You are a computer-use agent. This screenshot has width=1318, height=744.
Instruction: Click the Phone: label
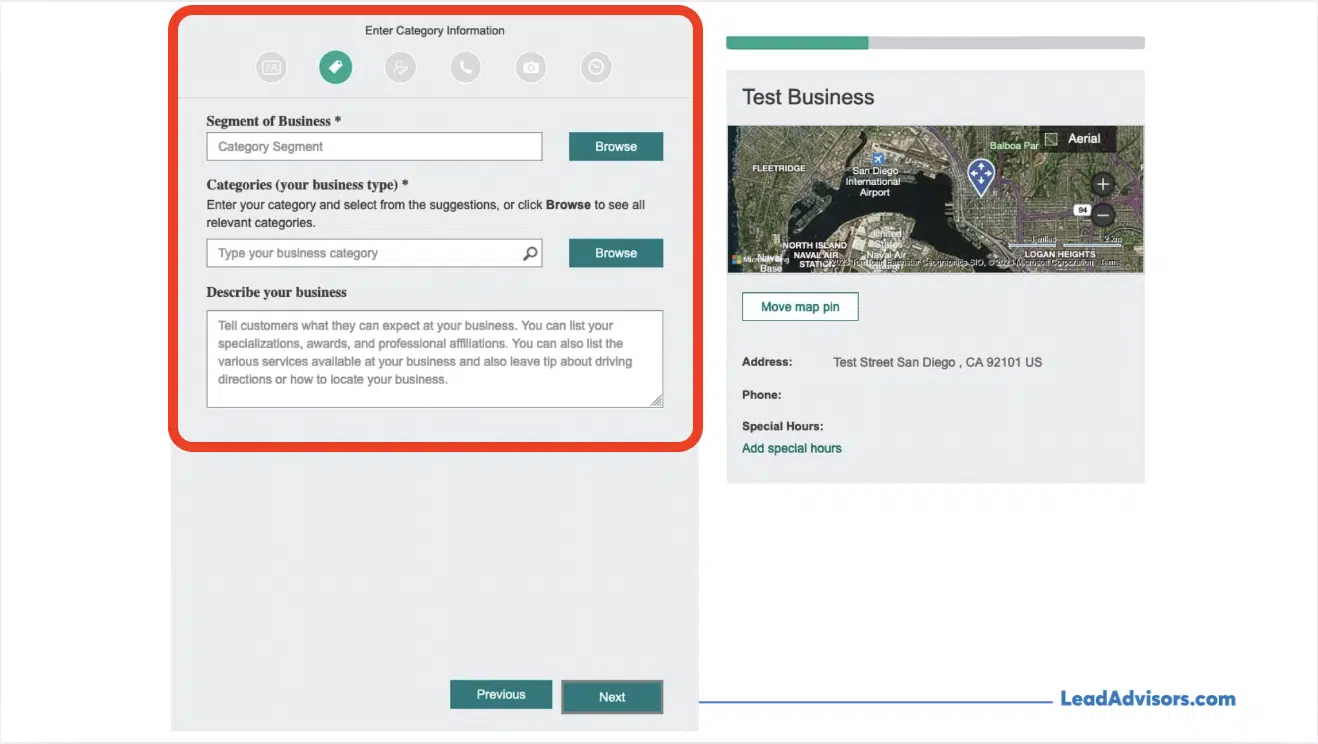point(762,395)
